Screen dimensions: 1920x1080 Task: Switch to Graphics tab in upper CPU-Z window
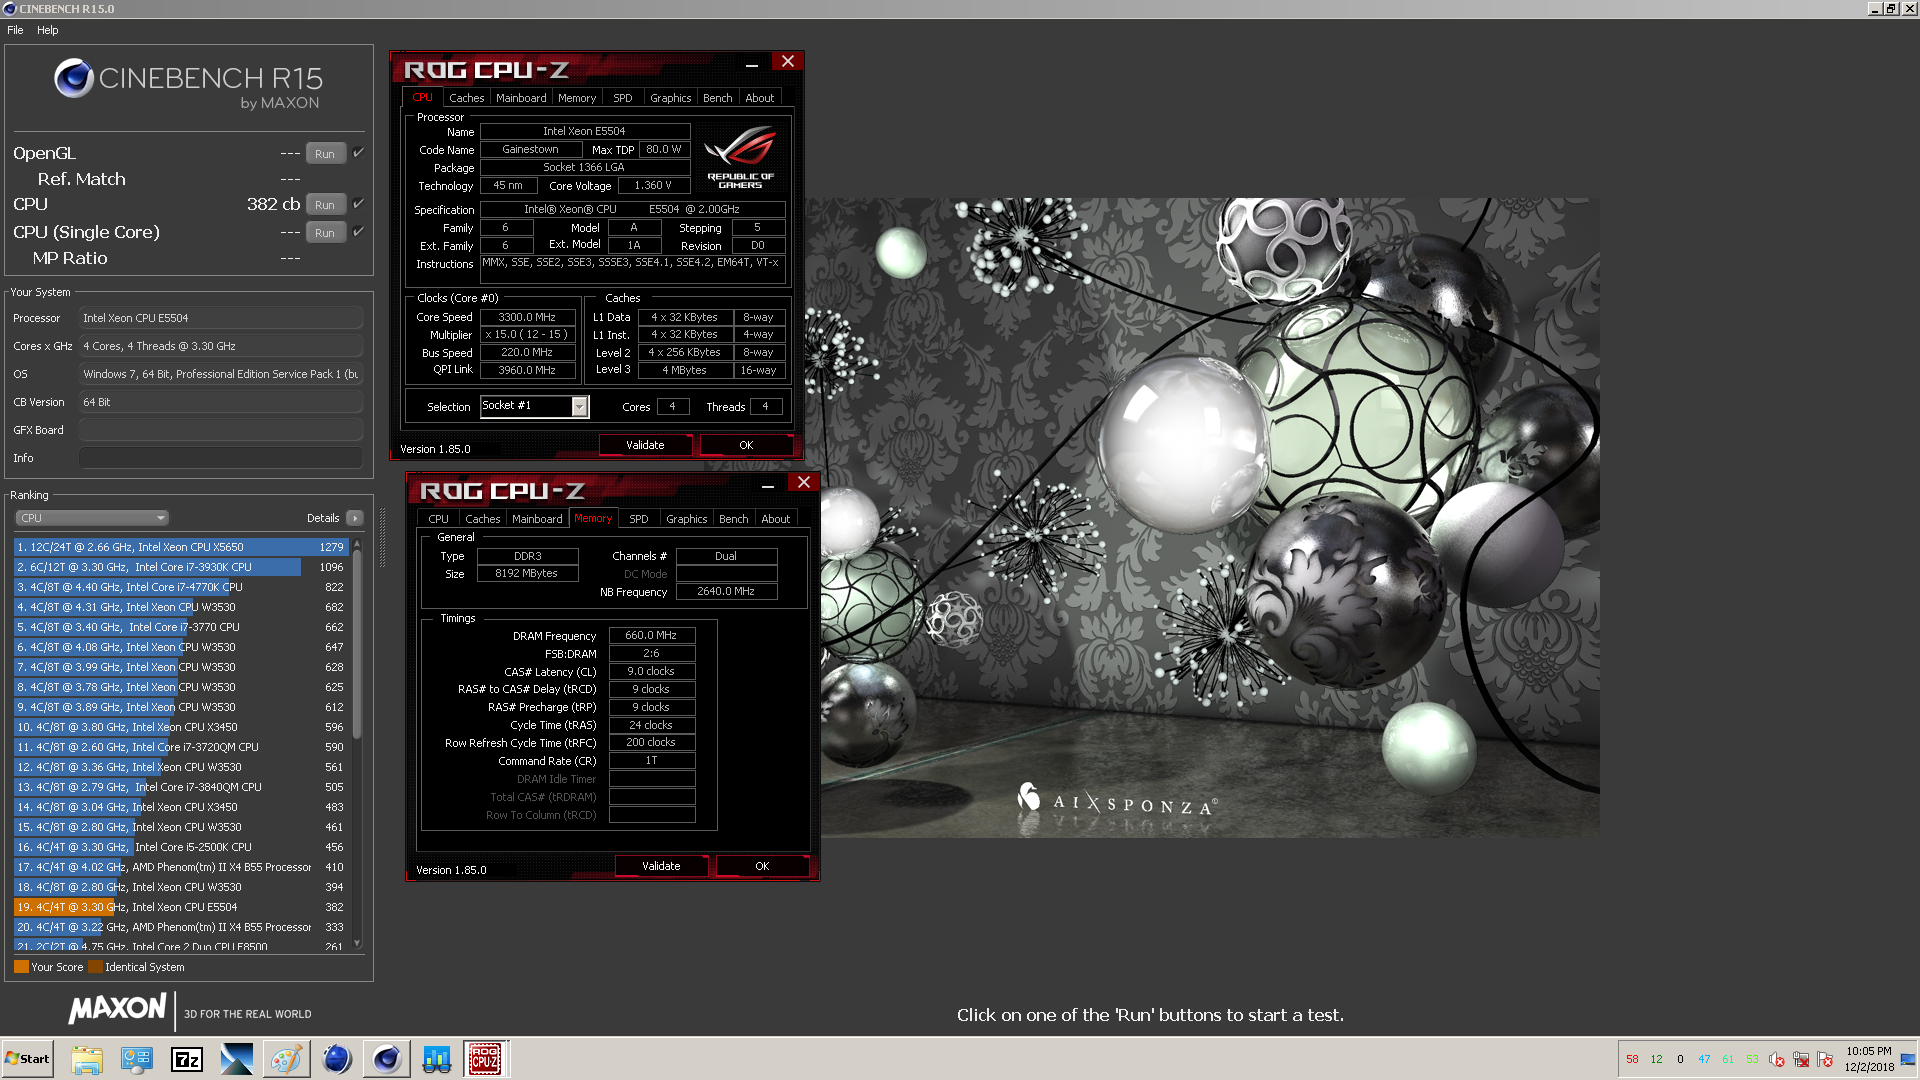(670, 98)
